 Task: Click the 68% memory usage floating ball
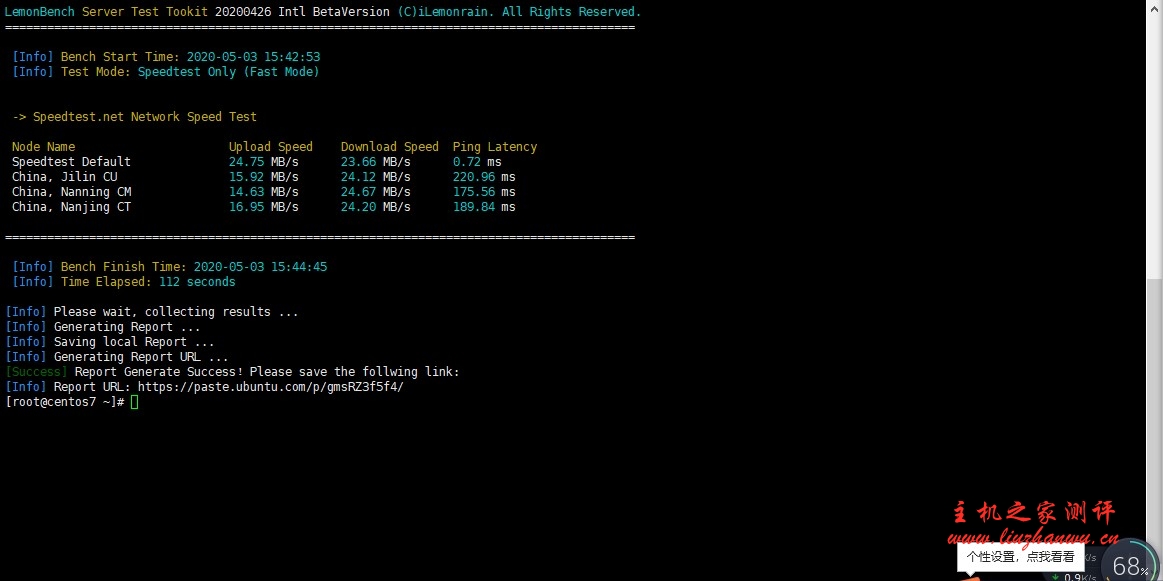1131,566
